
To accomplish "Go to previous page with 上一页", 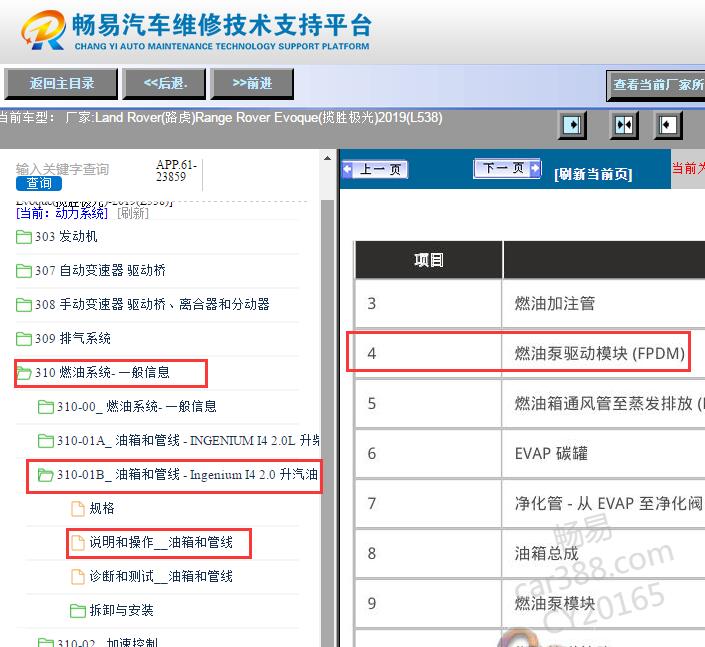I will coord(375,170).
